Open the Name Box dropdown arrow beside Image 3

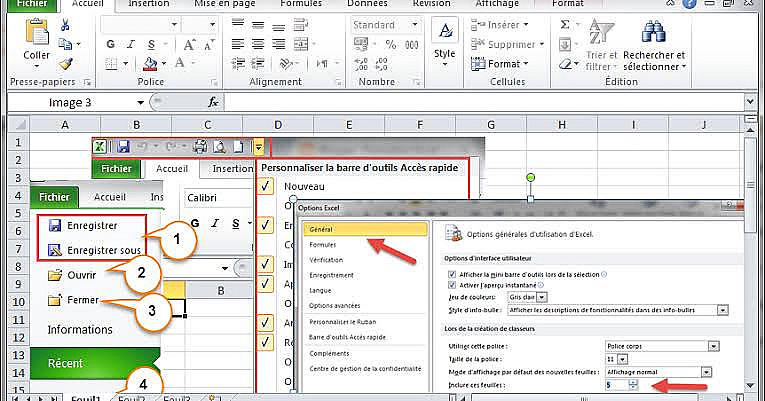tap(141, 102)
